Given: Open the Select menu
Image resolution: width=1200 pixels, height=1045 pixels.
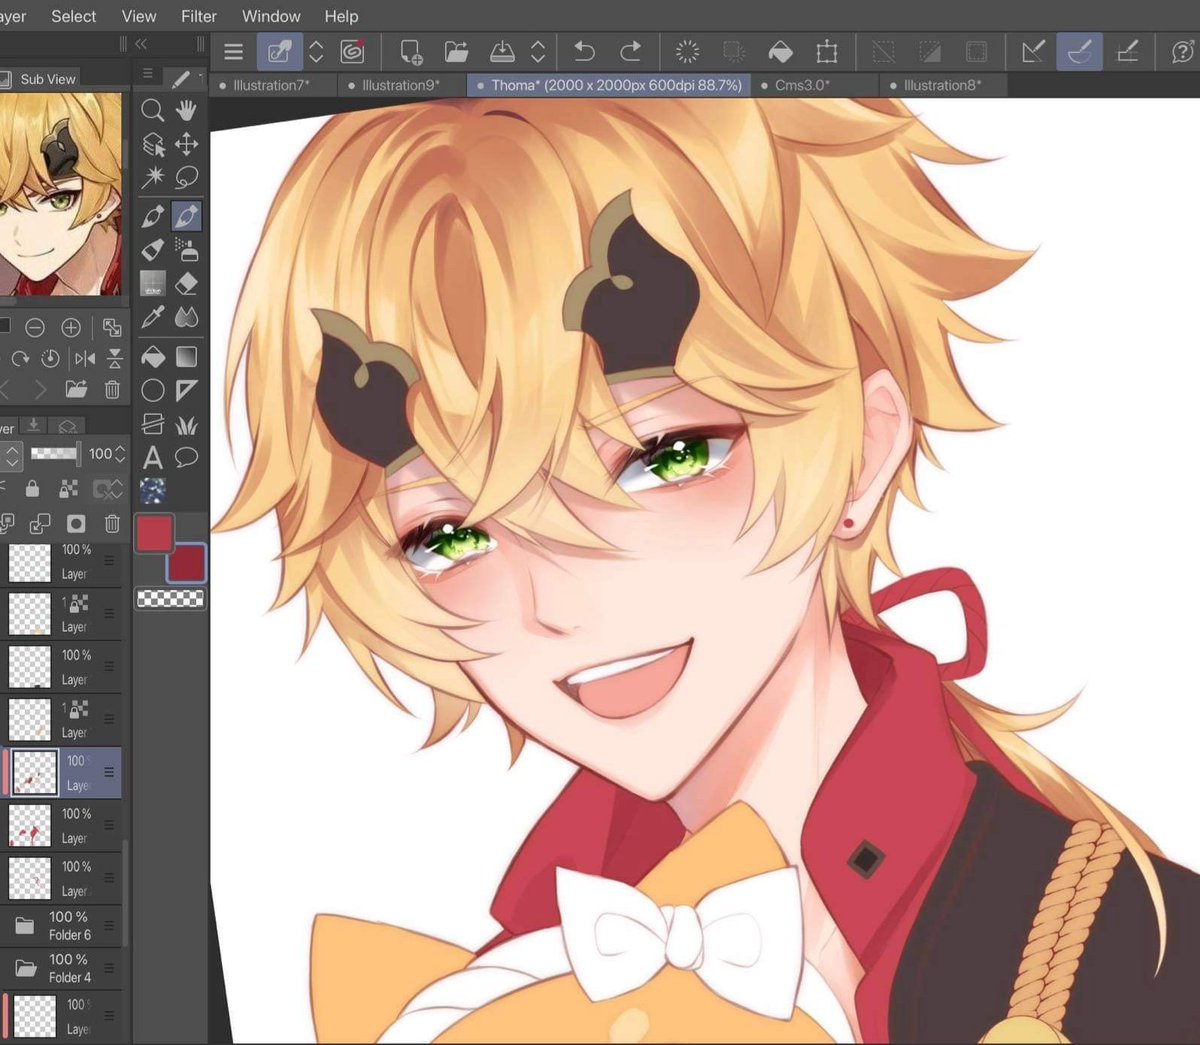Looking at the screenshot, I should tap(74, 16).
